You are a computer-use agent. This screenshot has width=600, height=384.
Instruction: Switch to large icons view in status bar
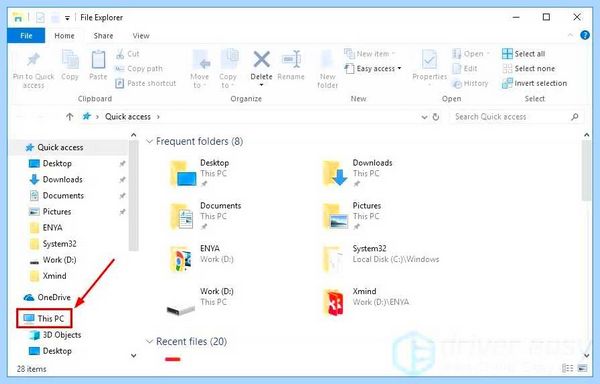click(582, 368)
